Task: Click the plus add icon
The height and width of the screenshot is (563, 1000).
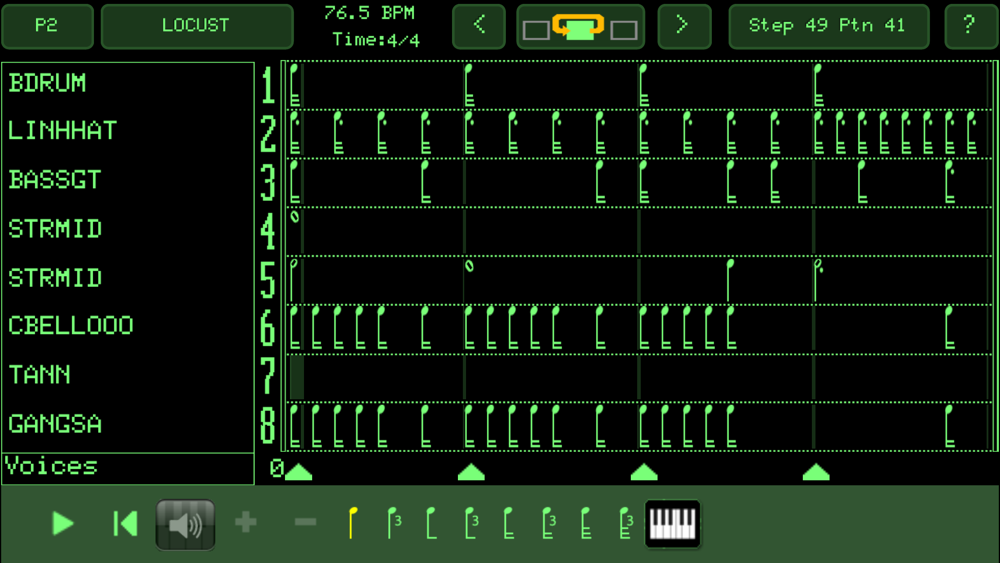Action: 246,523
